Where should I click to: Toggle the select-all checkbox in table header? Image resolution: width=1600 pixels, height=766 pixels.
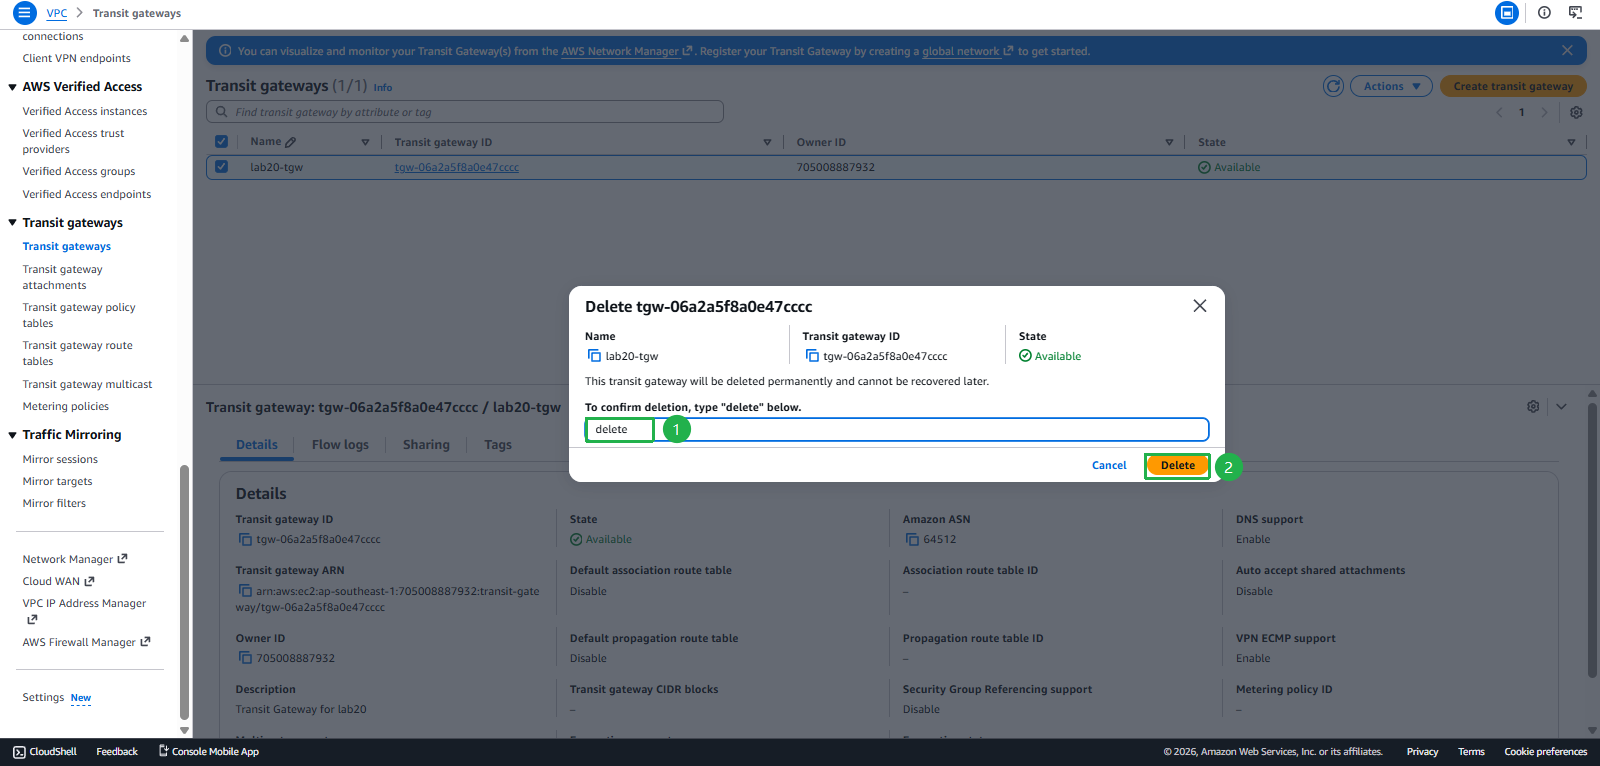pos(222,142)
